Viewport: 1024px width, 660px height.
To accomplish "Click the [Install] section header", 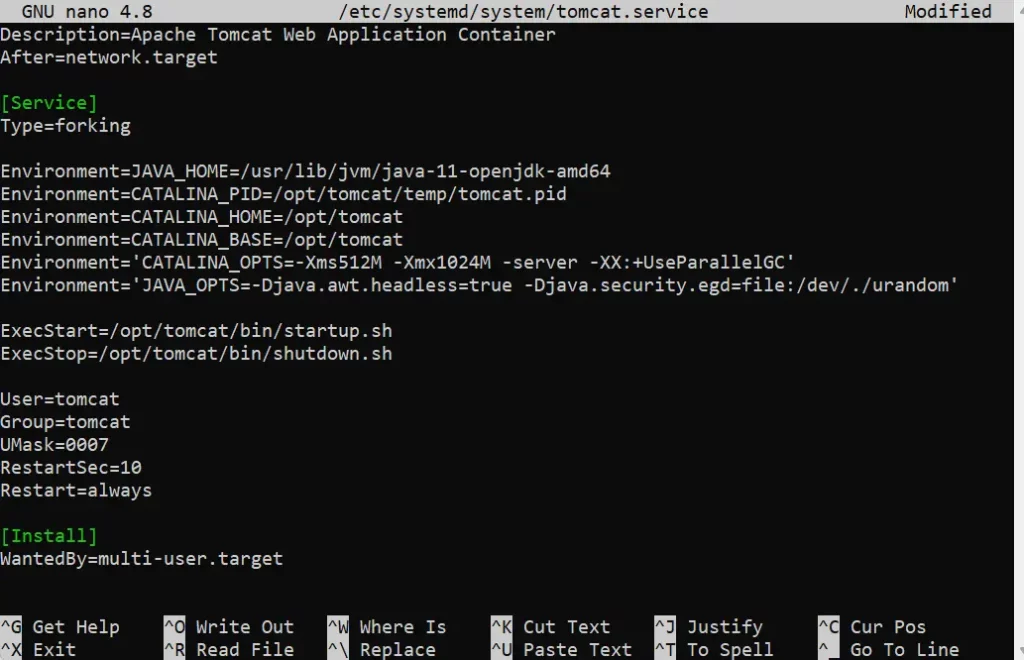I will click(x=49, y=536).
